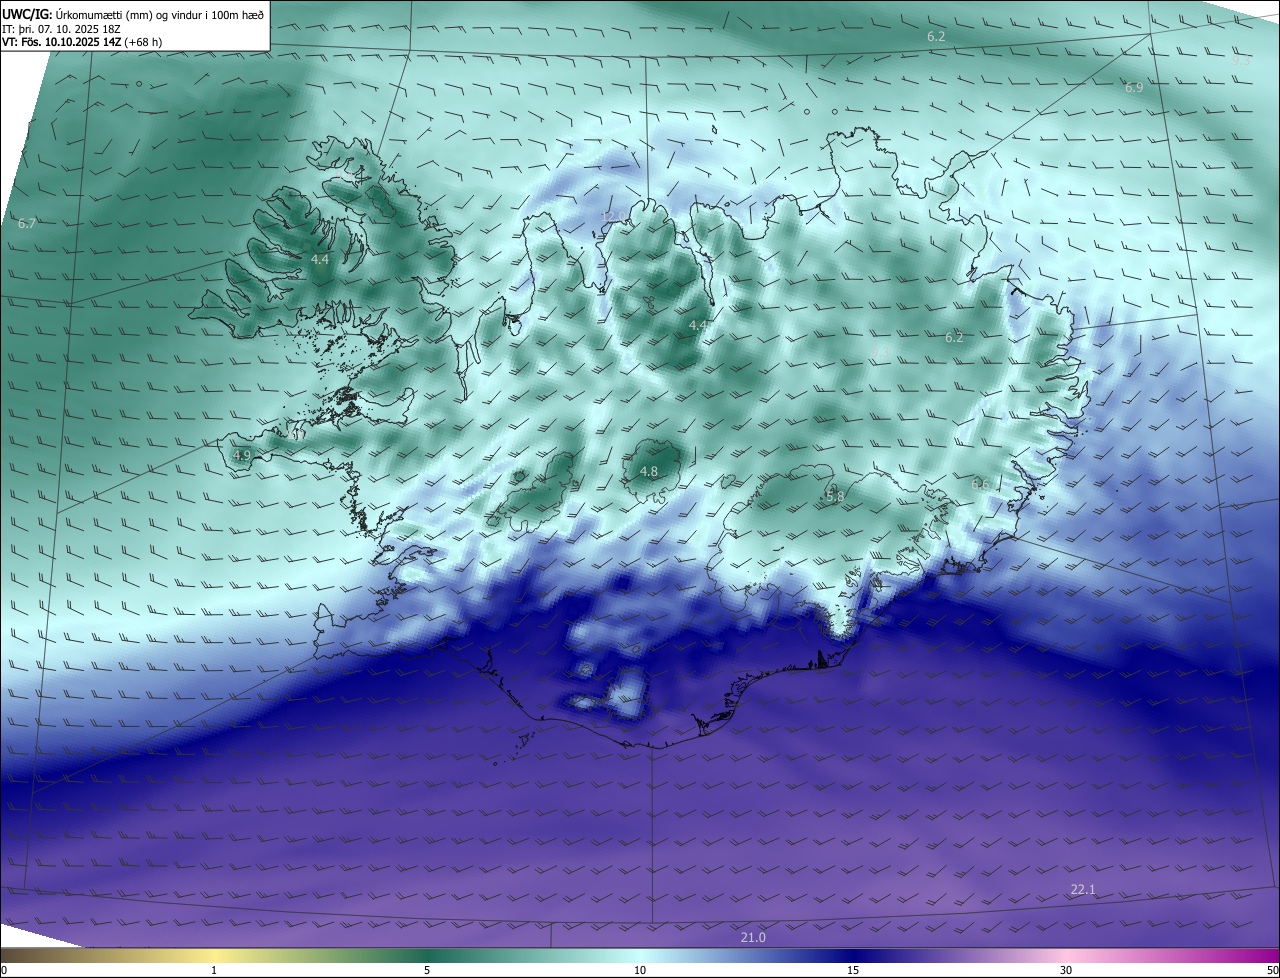Screen dimensions: 1280x978
Task: Click the color scale at the 50 label
Action: coord(1272,970)
